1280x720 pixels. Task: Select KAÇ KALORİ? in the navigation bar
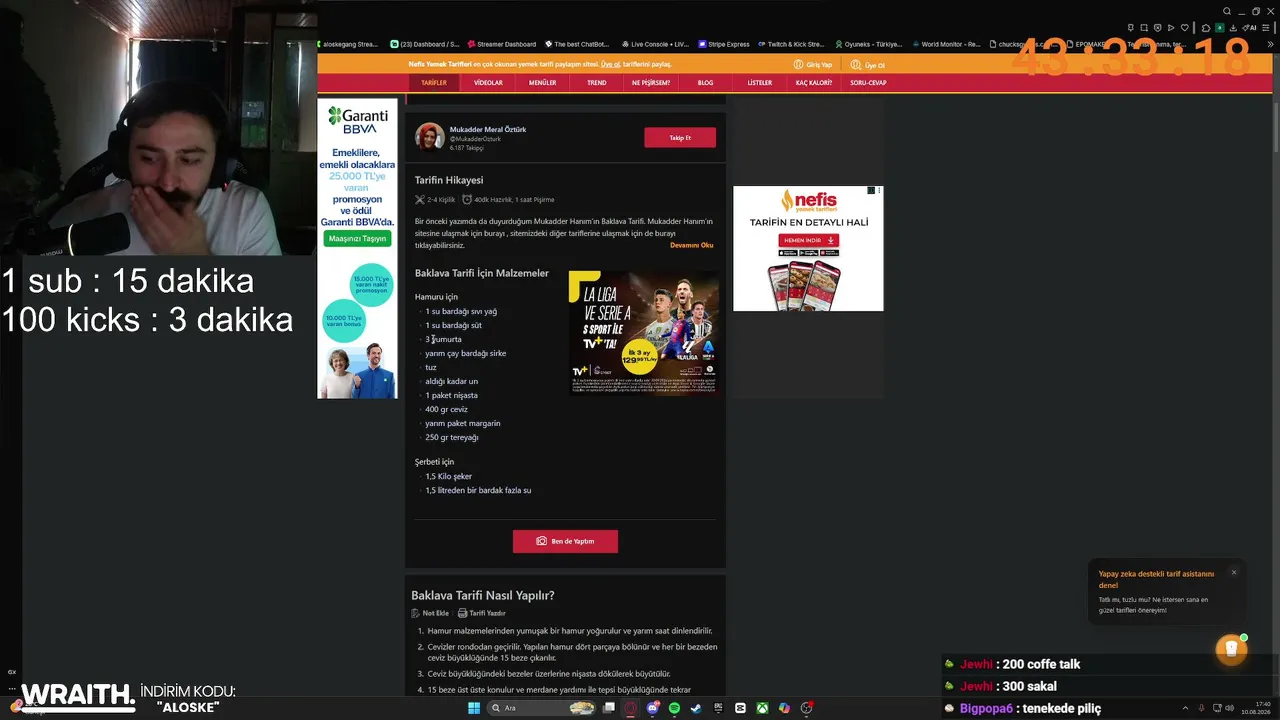click(x=813, y=83)
